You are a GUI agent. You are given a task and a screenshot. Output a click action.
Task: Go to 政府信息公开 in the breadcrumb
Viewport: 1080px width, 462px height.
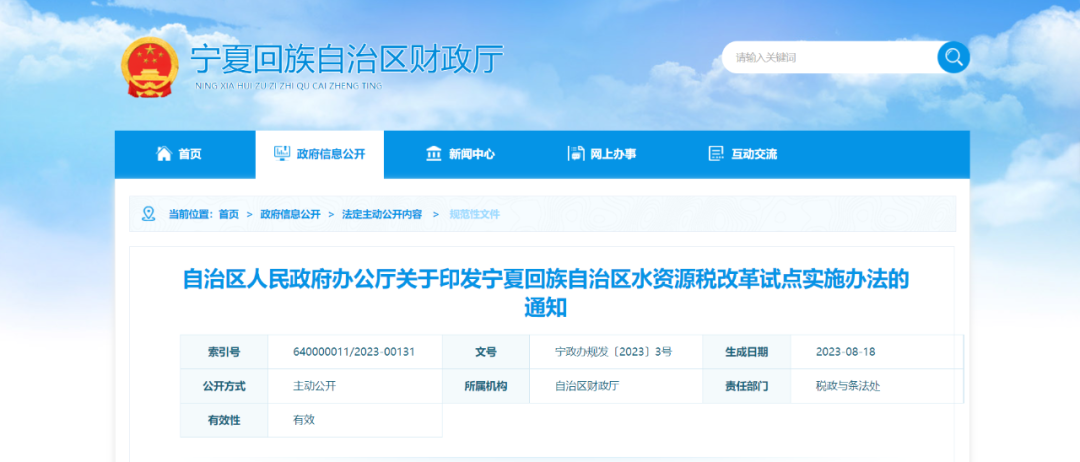290,214
